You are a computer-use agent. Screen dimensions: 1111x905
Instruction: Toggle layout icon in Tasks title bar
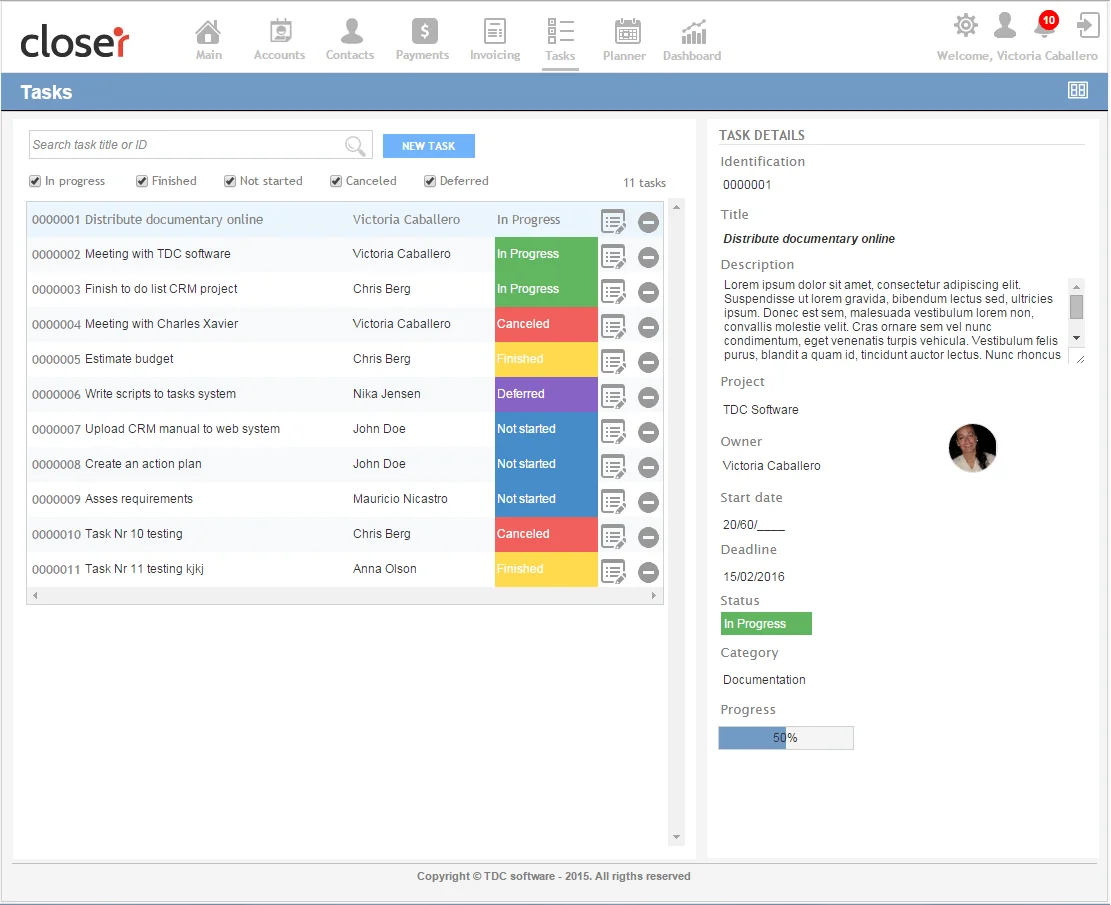(1077, 91)
